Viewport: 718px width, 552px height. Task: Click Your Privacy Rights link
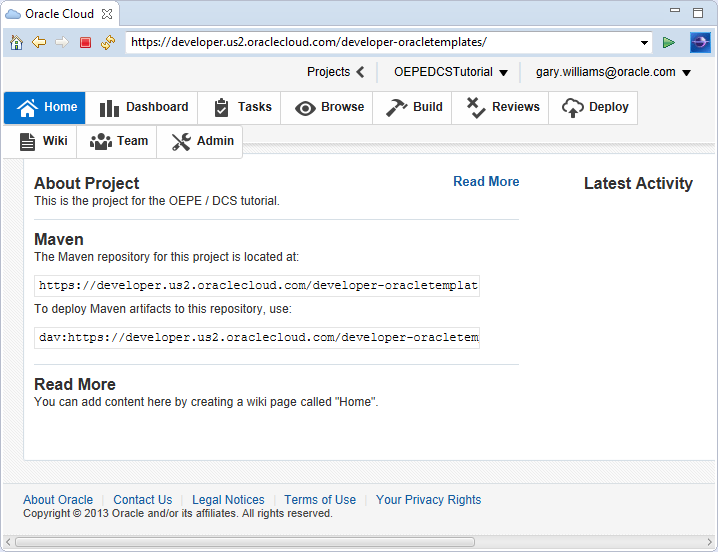point(428,500)
